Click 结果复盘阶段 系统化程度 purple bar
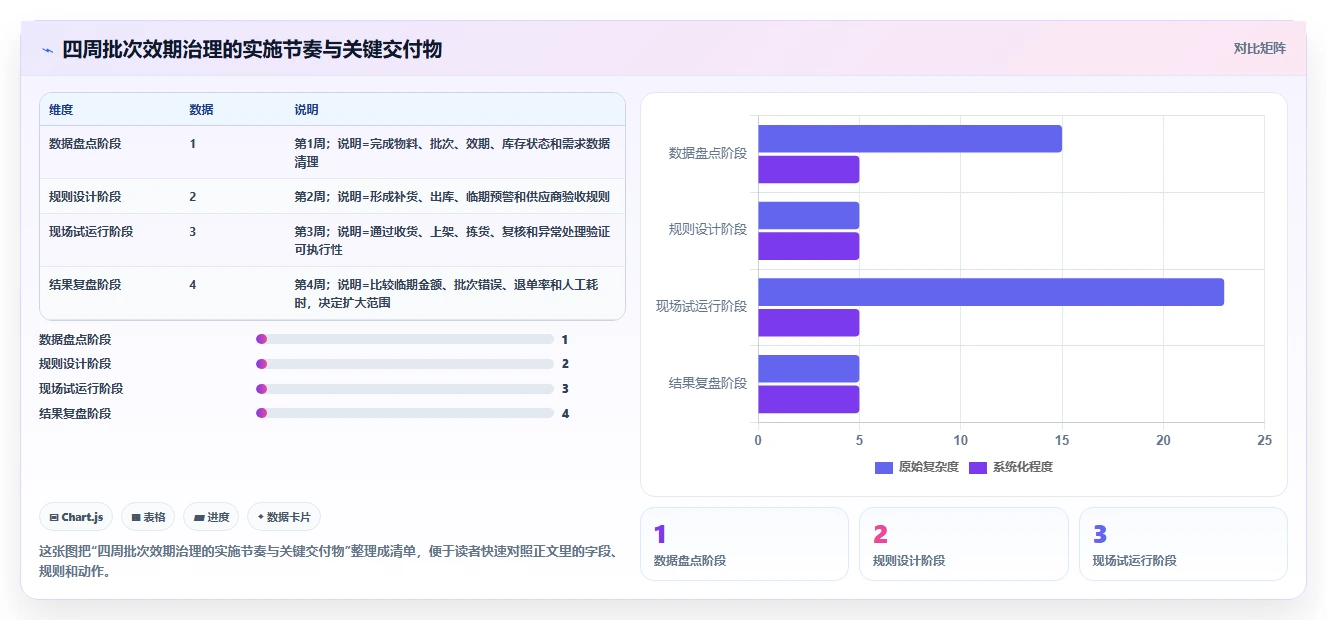This screenshot has height=620, width=1327. coord(809,400)
